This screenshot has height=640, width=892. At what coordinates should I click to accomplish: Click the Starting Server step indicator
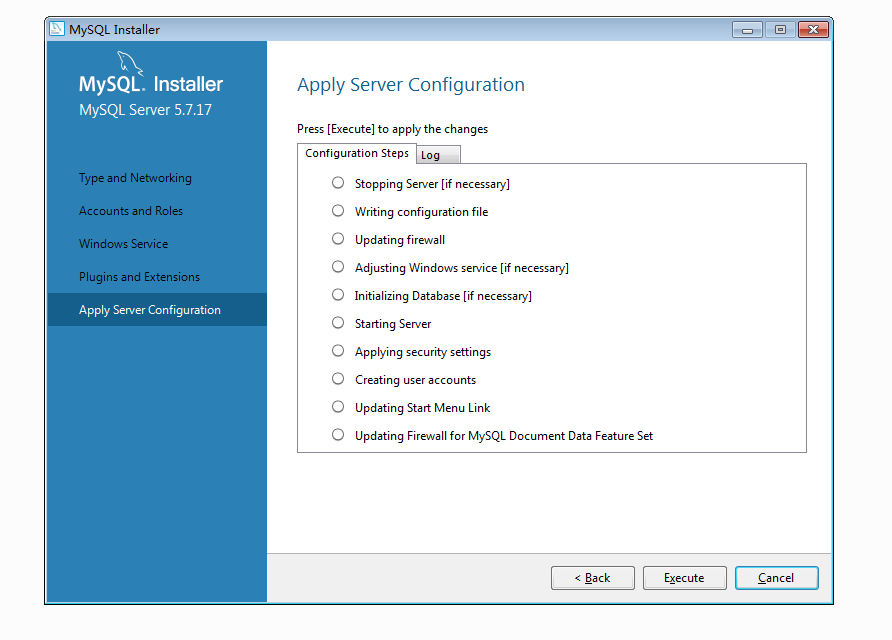338,323
